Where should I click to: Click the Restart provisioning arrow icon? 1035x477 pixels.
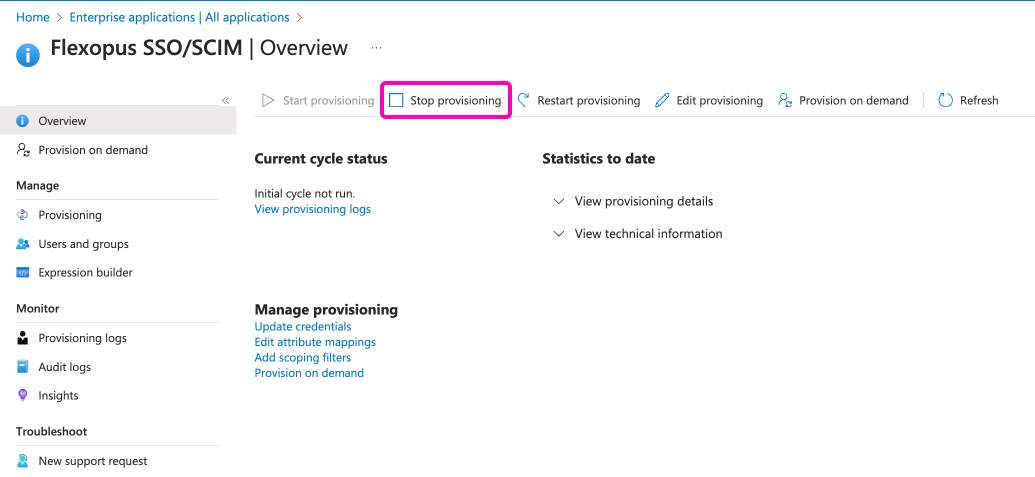pos(523,100)
